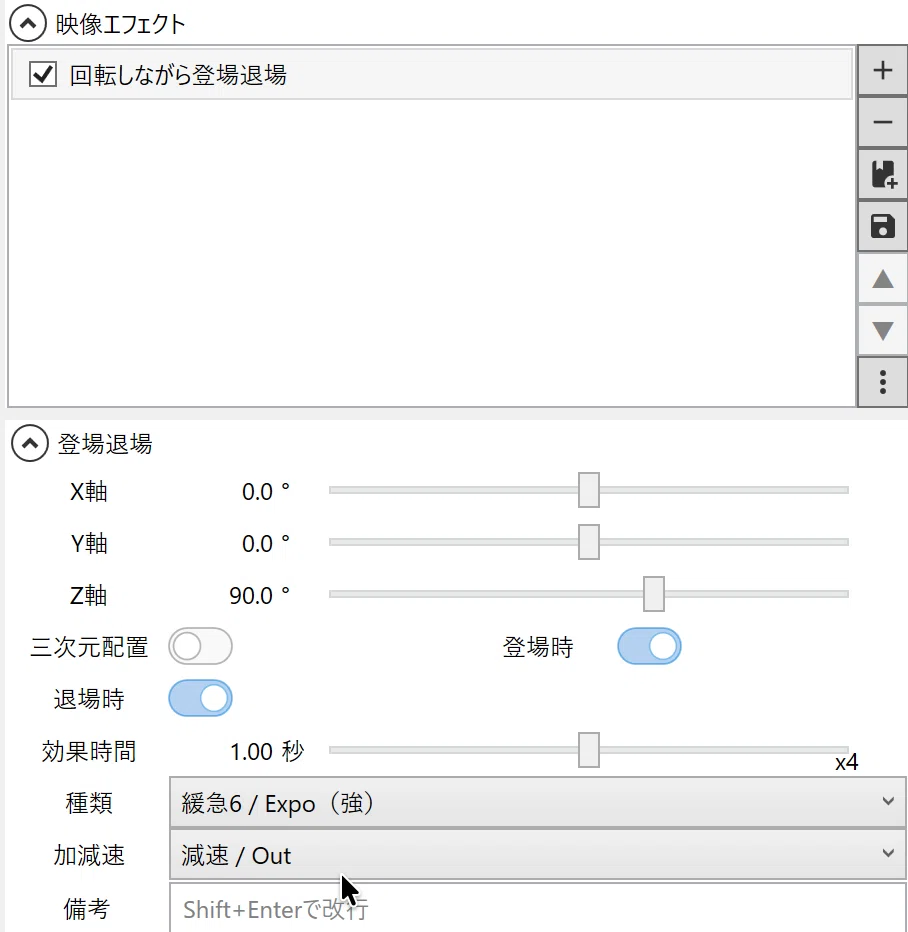
Task: Collapse the 映像エフェクト section
Action: (28, 23)
